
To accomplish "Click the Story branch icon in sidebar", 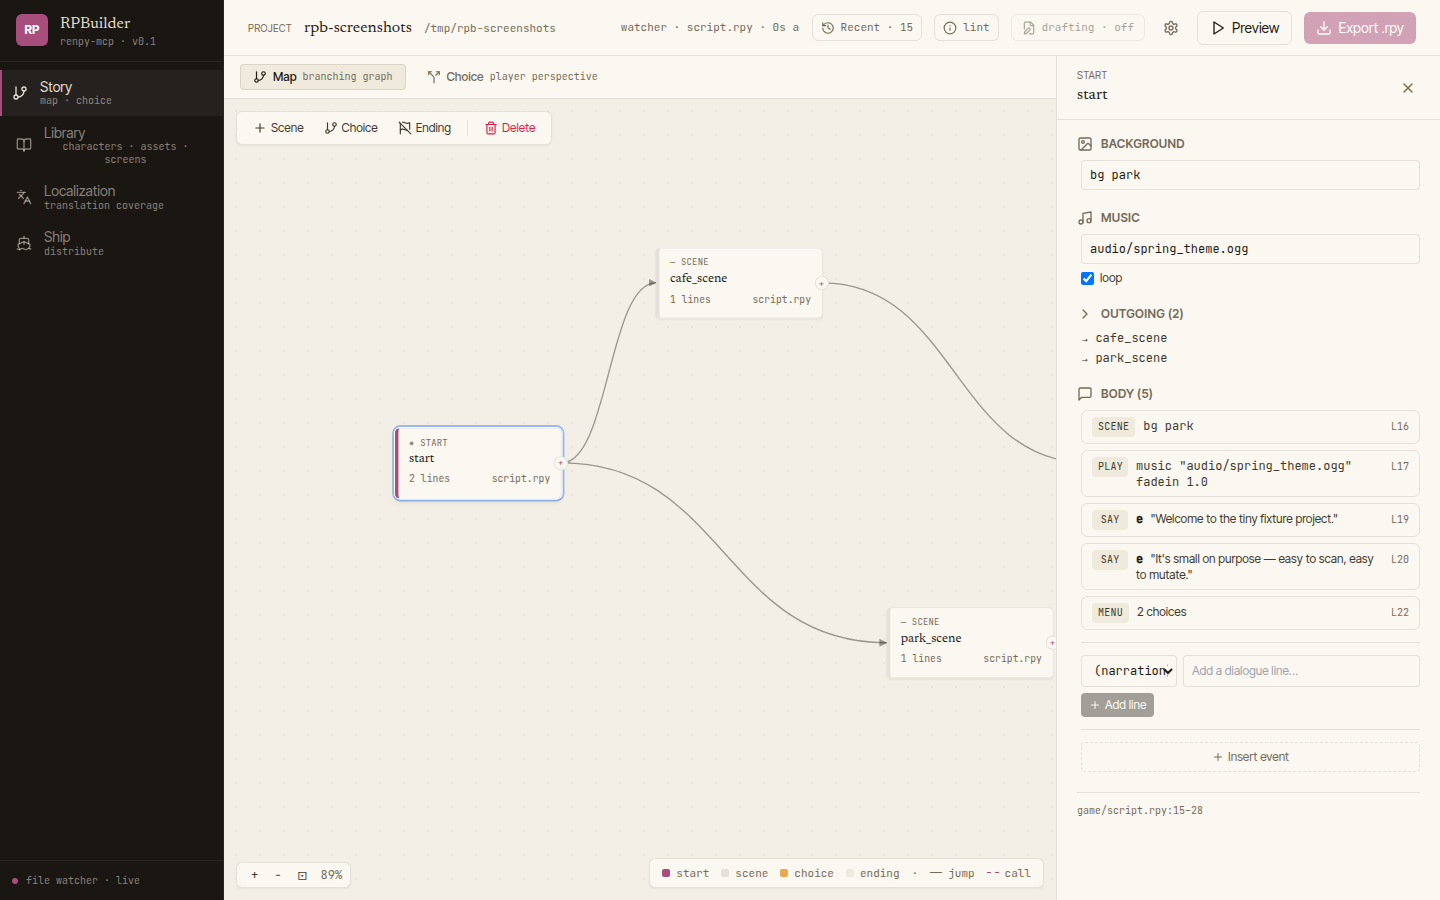I will coord(20,93).
